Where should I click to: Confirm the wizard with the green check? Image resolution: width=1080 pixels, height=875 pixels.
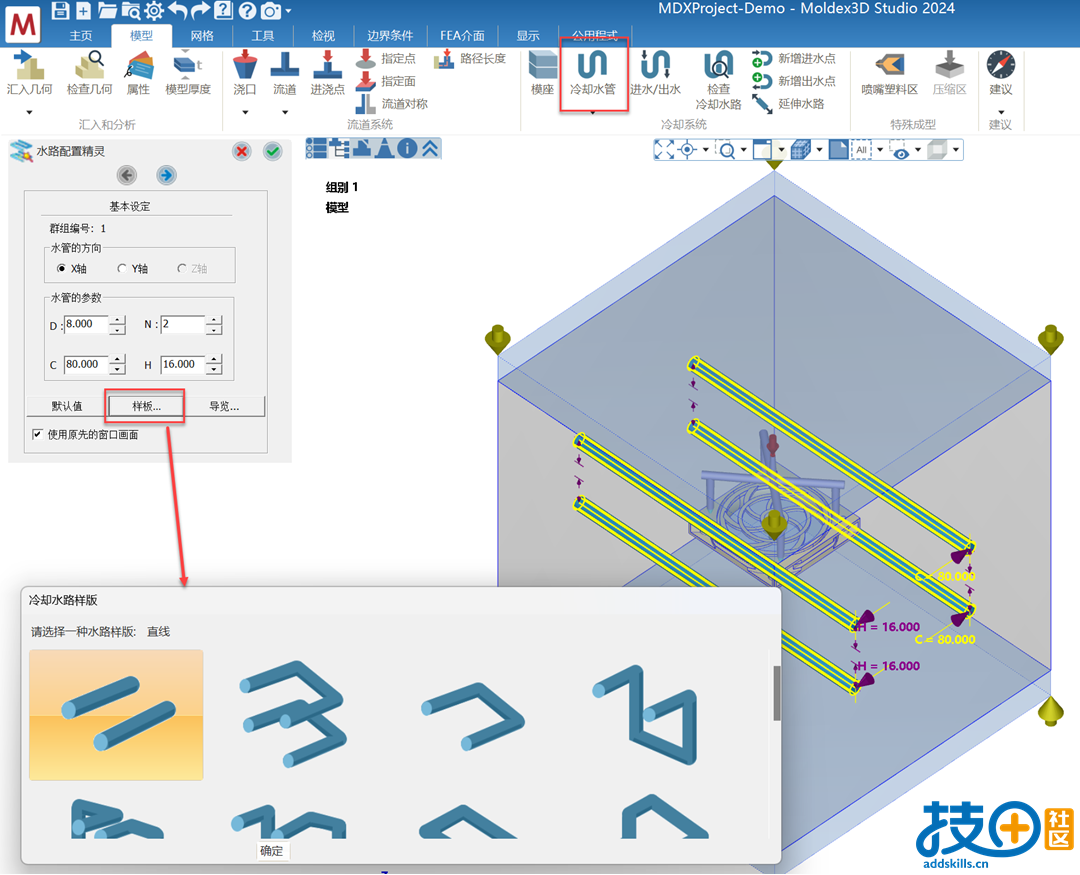[273, 152]
